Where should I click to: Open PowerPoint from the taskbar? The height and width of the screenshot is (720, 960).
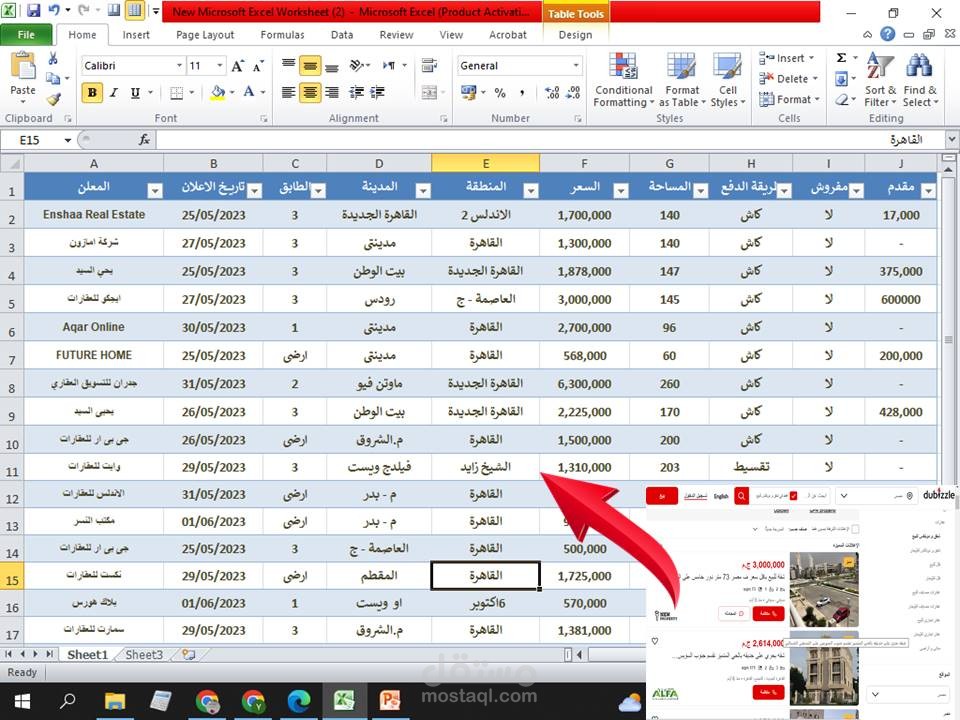point(389,700)
